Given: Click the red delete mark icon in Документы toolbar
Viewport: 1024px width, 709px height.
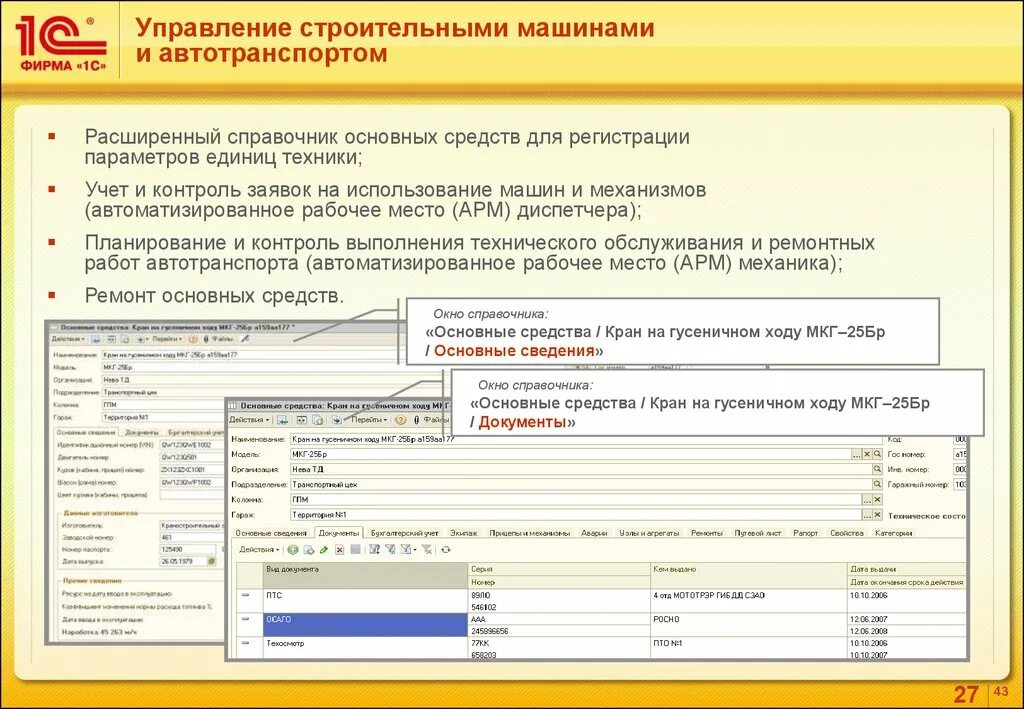Looking at the screenshot, I should click(x=340, y=550).
